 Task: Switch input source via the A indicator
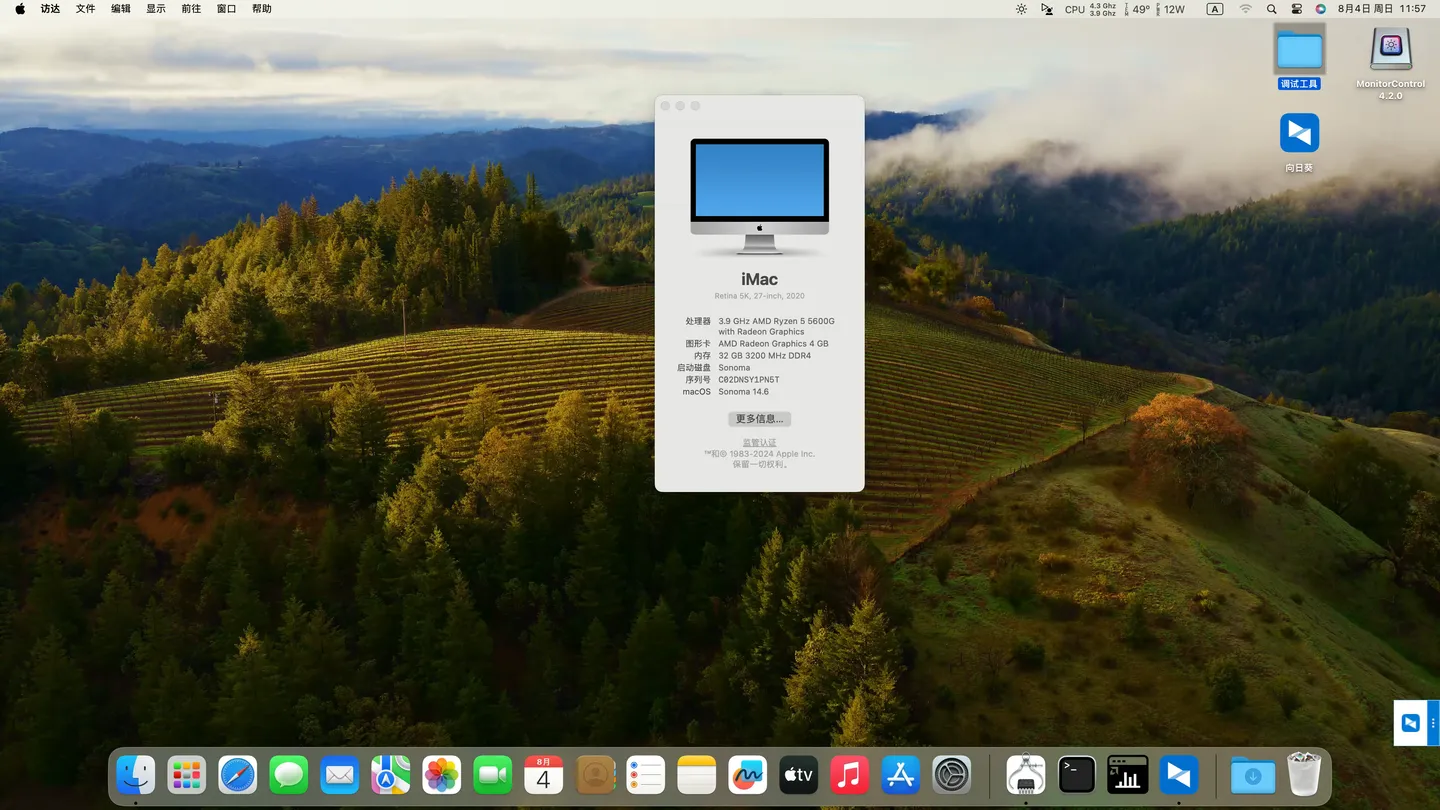pos(1214,9)
